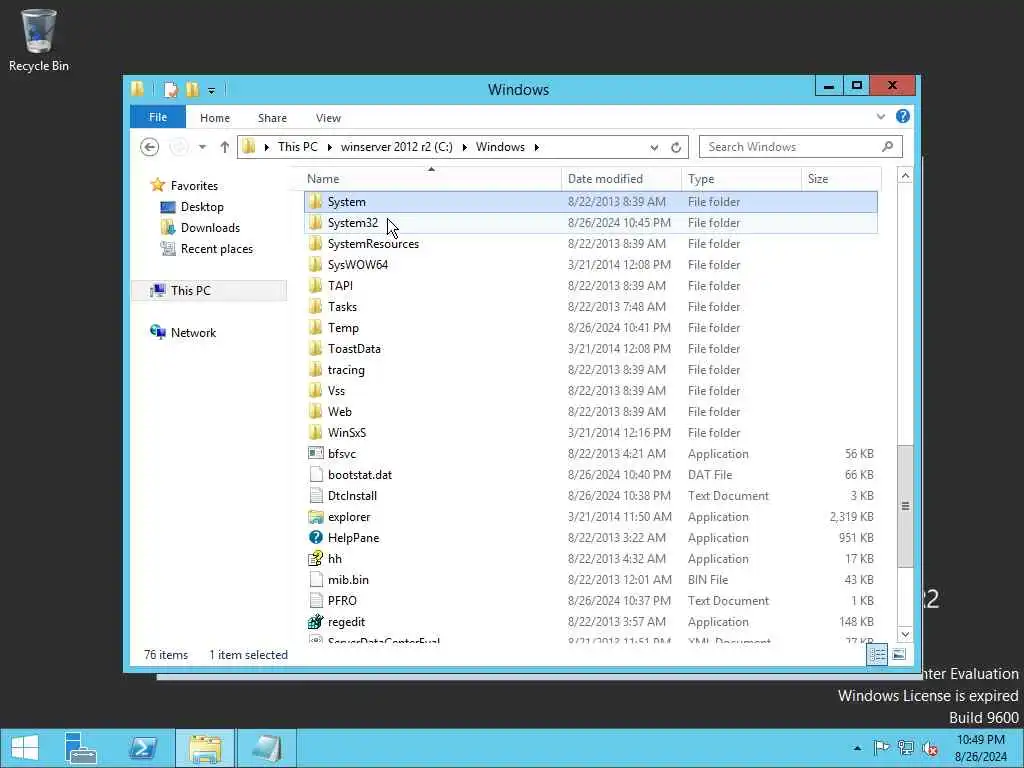Image resolution: width=1024 pixels, height=768 pixels.
Task: Select the Vss folder
Action: 336,391
